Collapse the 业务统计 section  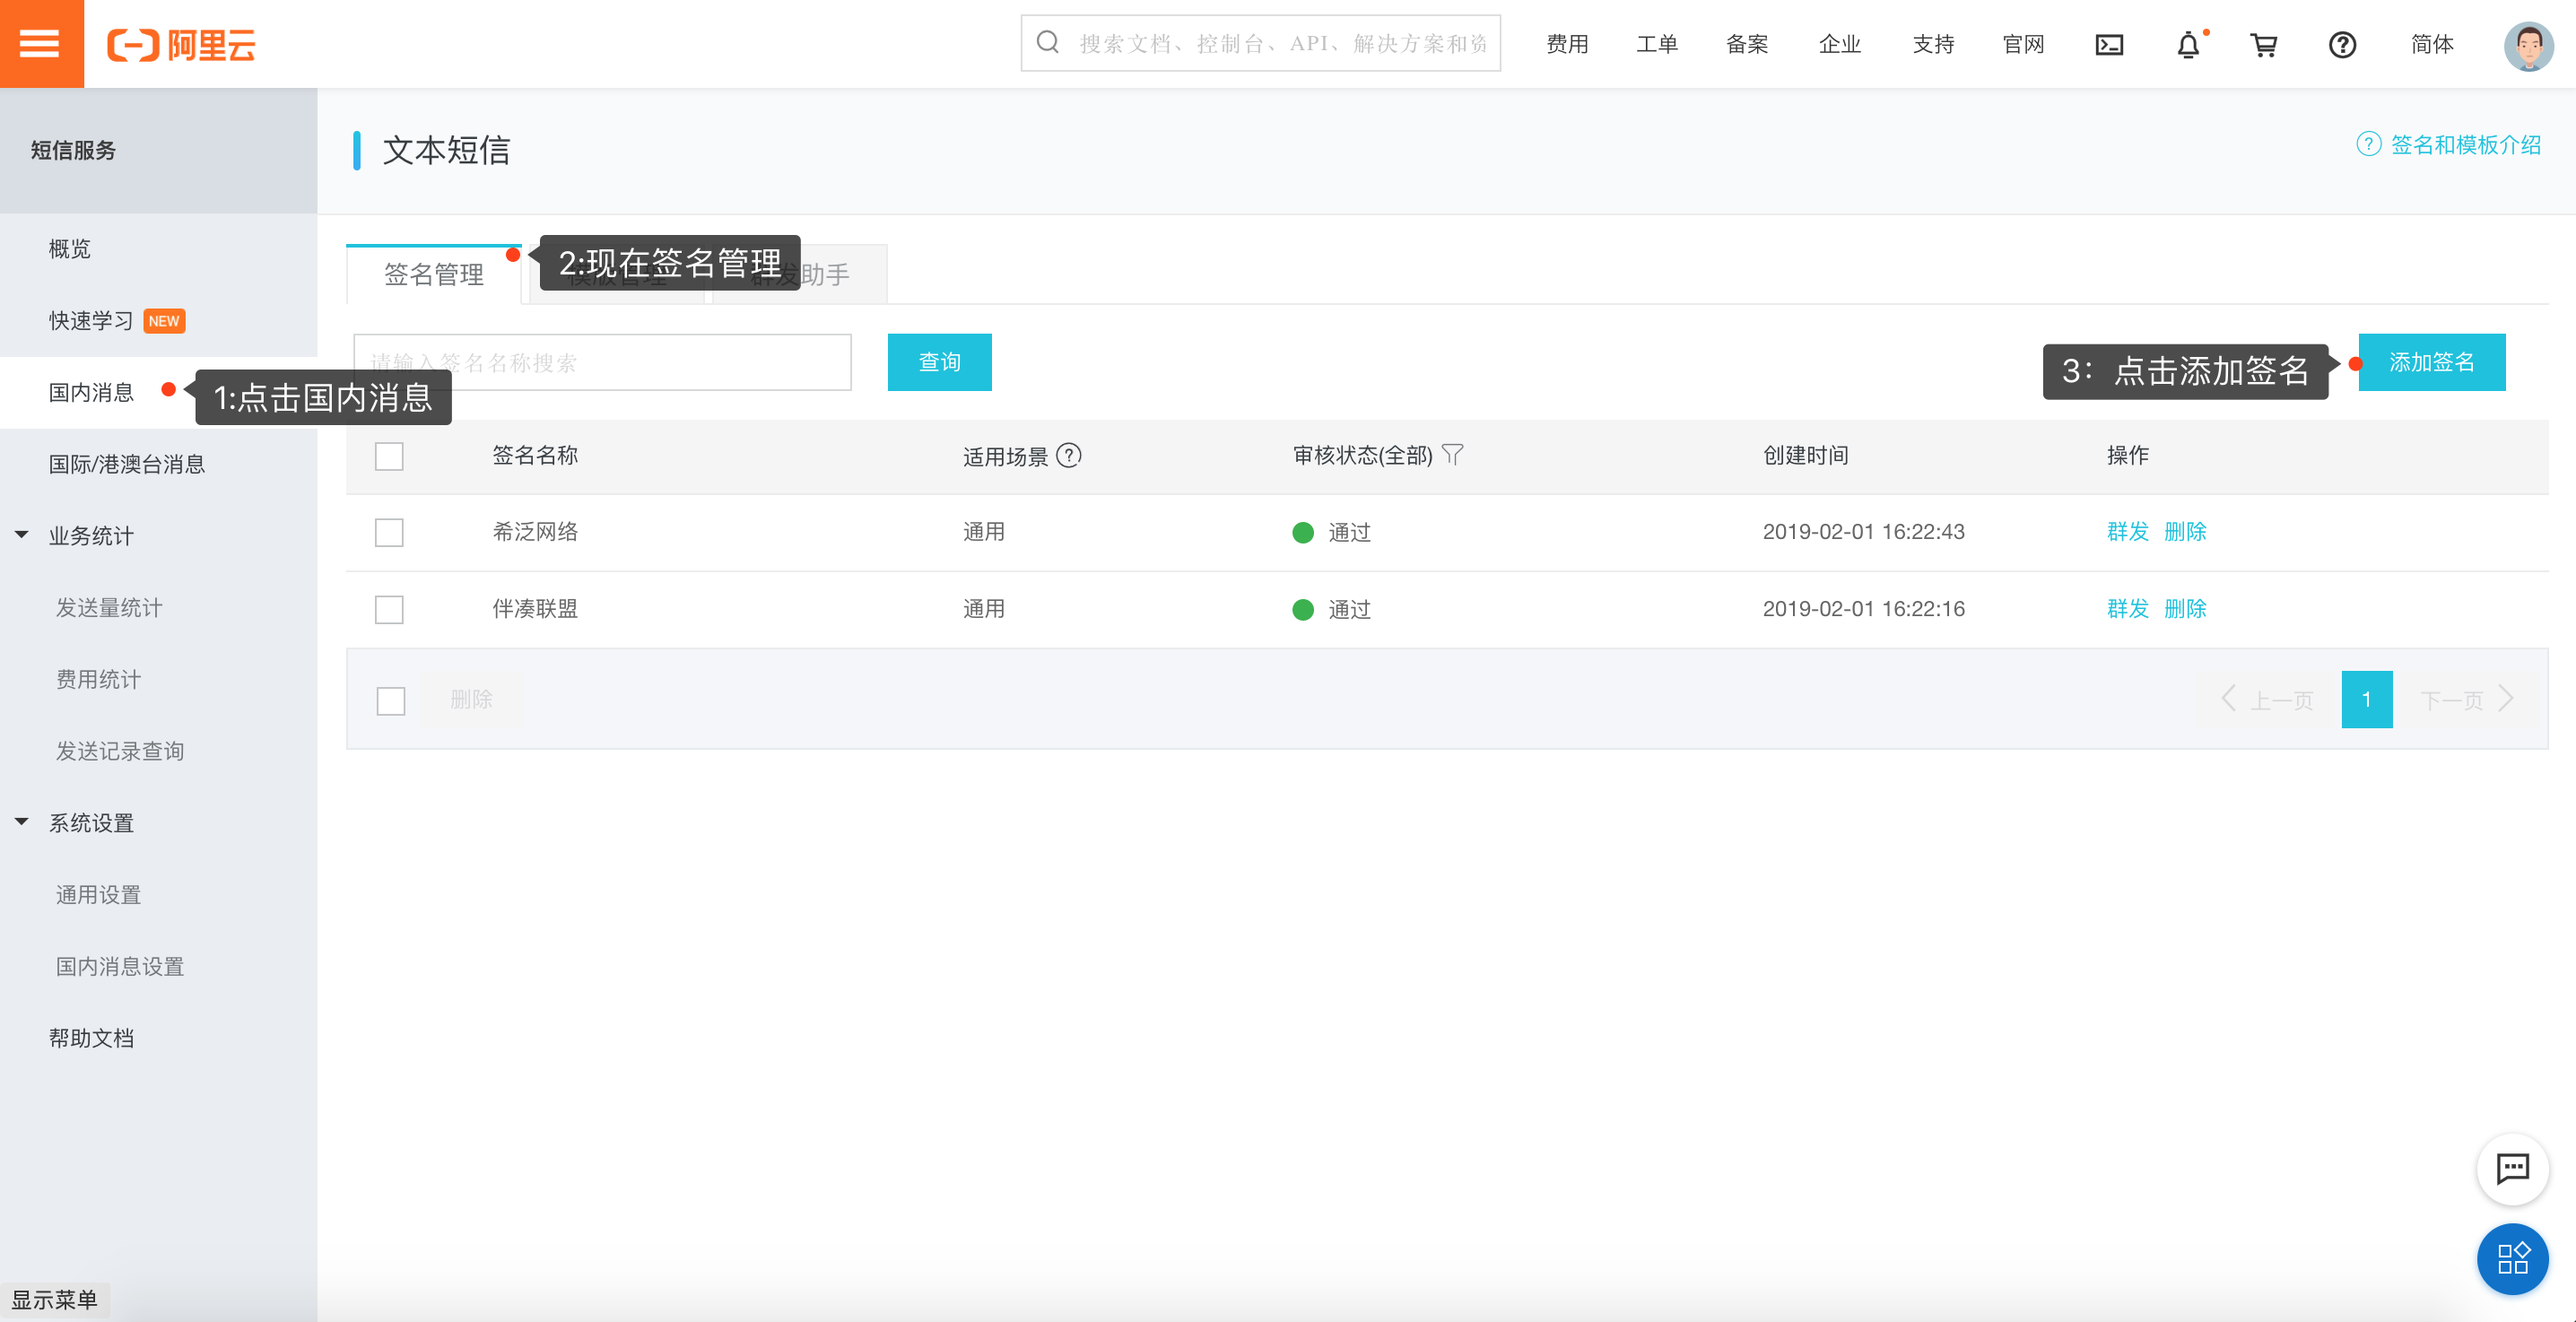click(x=22, y=535)
